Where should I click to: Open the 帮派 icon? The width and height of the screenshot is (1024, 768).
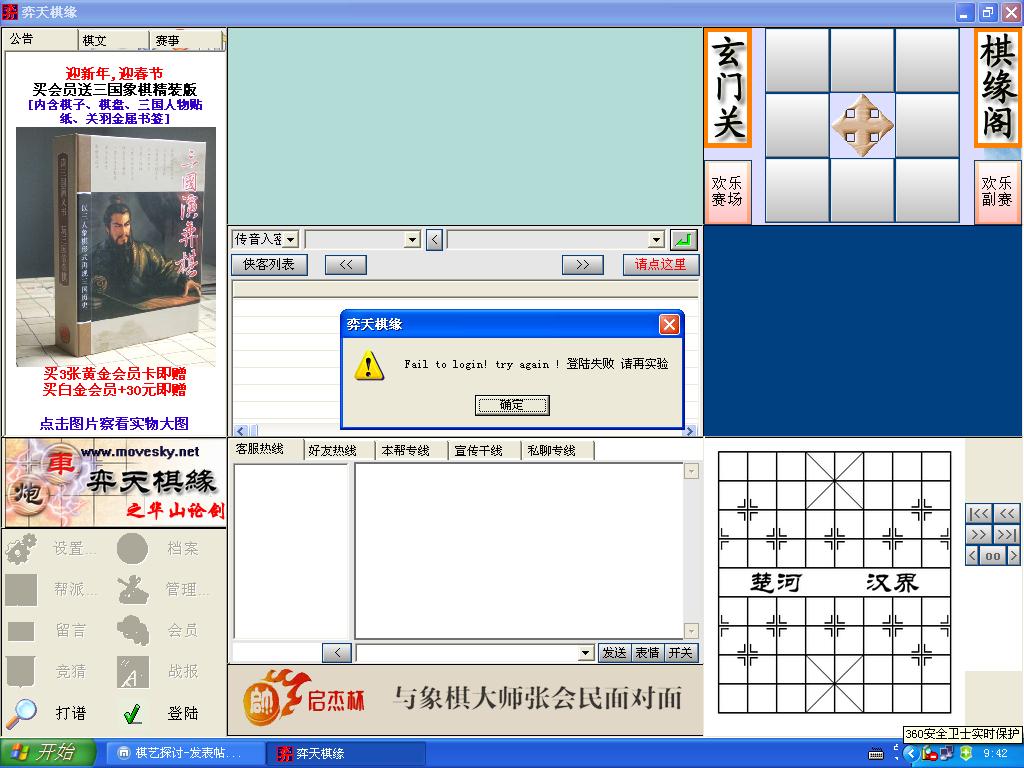point(22,590)
